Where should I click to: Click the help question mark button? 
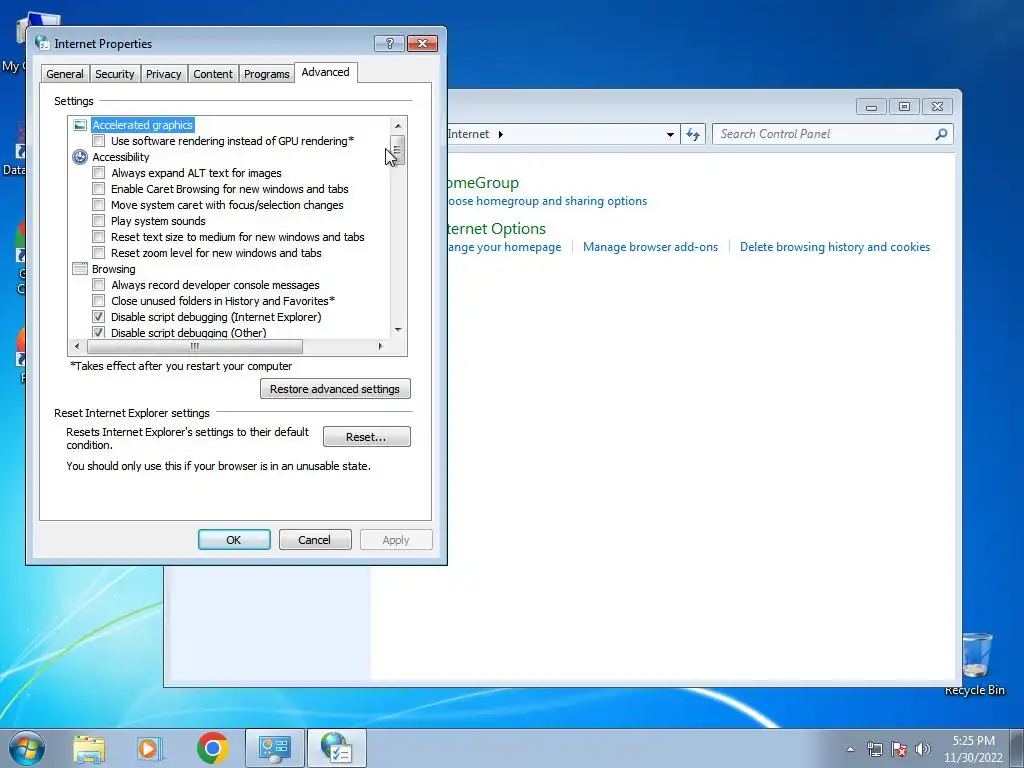point(389,43)
